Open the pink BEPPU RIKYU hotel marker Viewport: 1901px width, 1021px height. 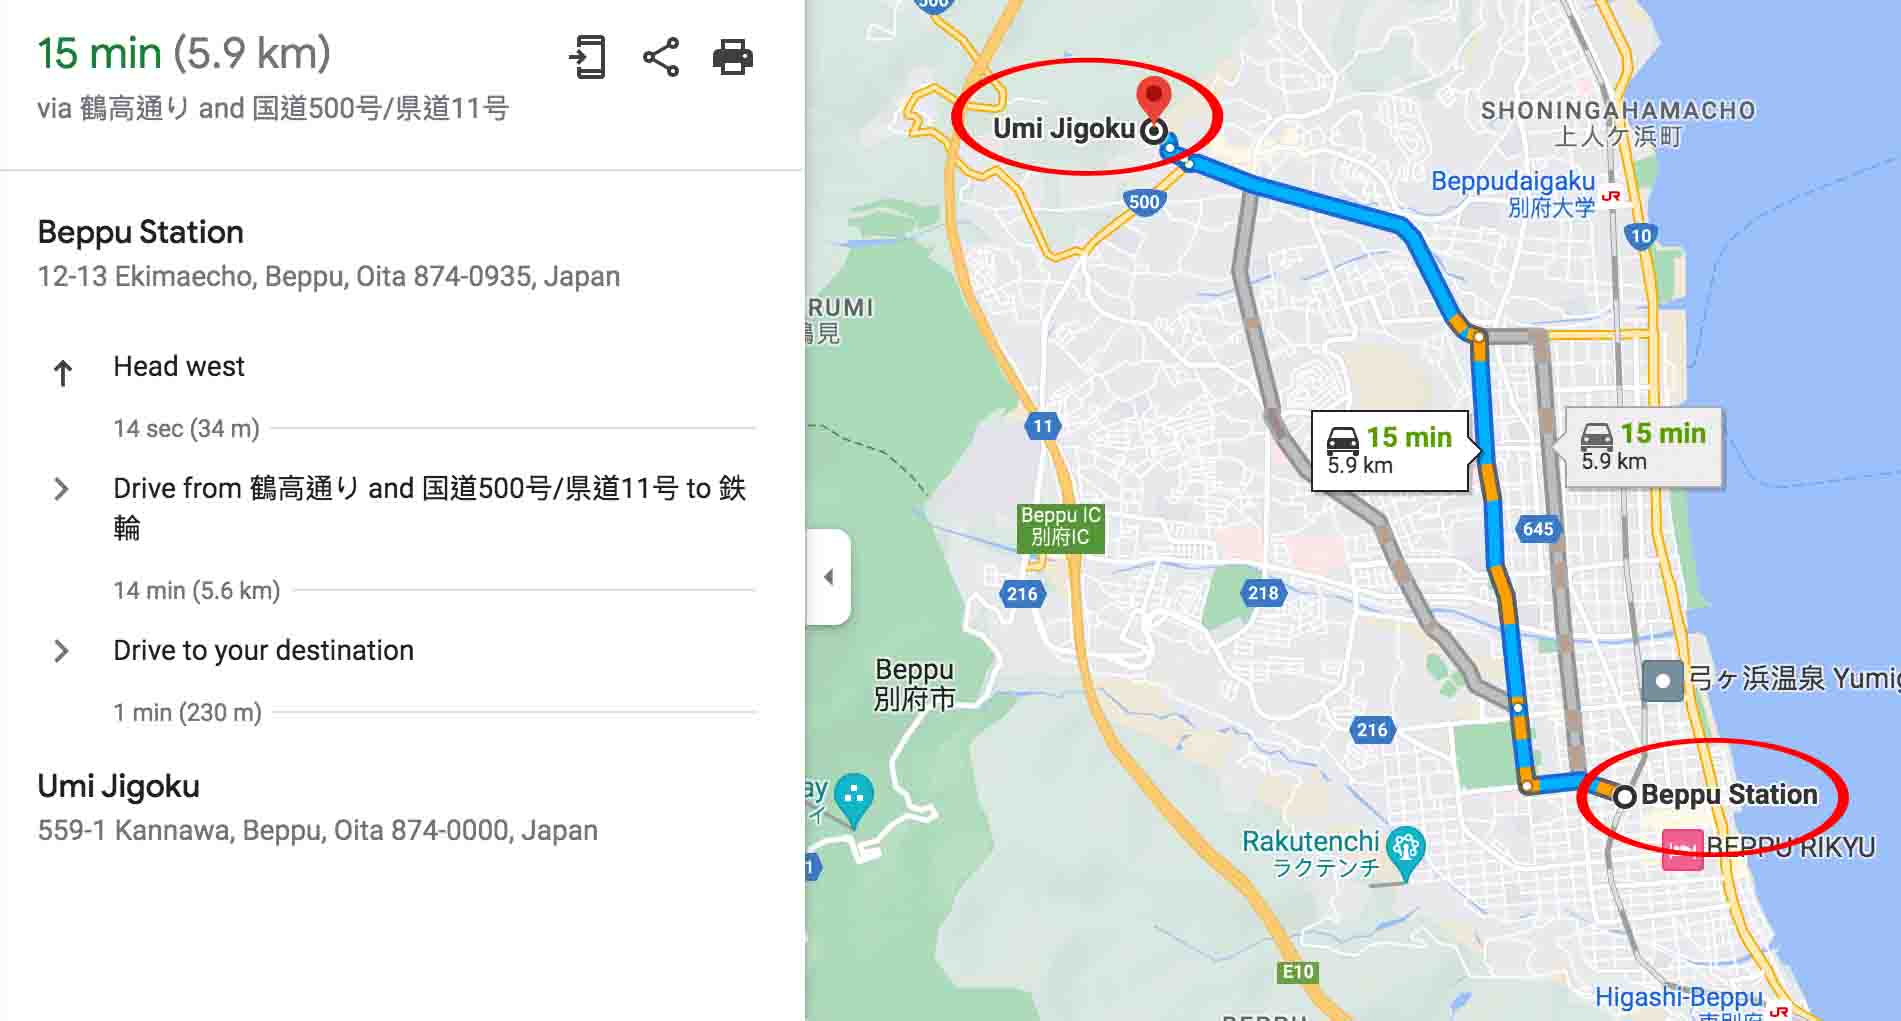tap(1682, 850)
